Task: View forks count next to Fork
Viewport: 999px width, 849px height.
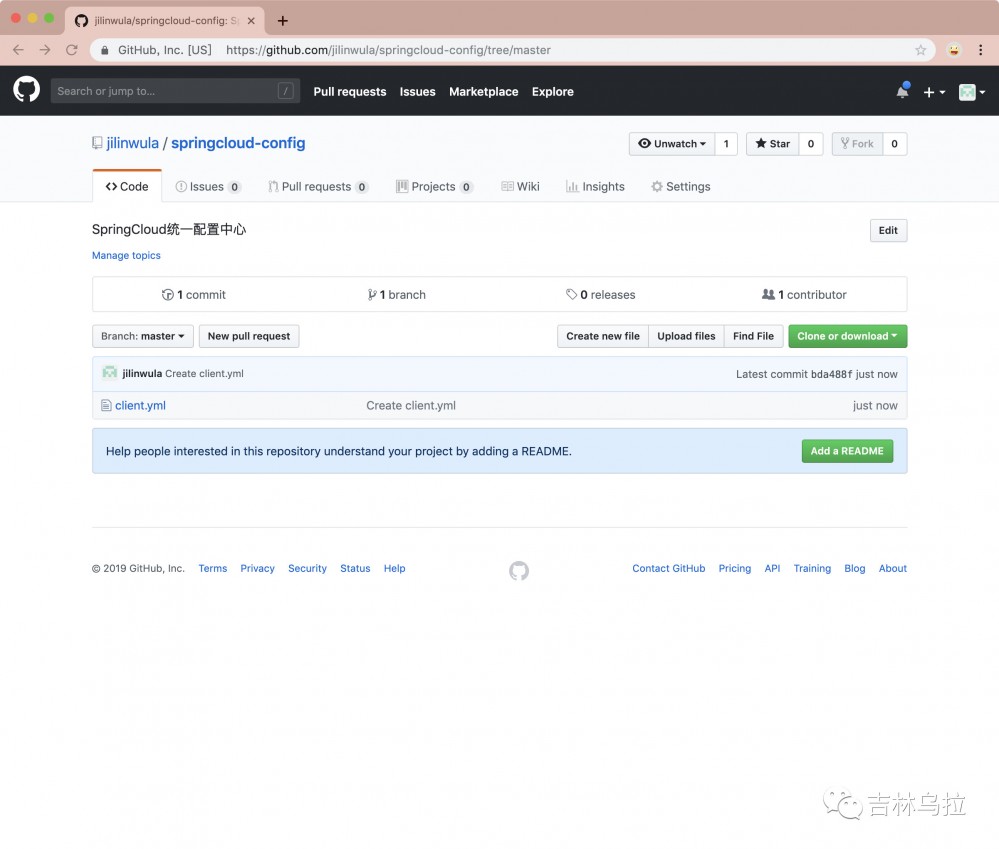Action: 894,144
